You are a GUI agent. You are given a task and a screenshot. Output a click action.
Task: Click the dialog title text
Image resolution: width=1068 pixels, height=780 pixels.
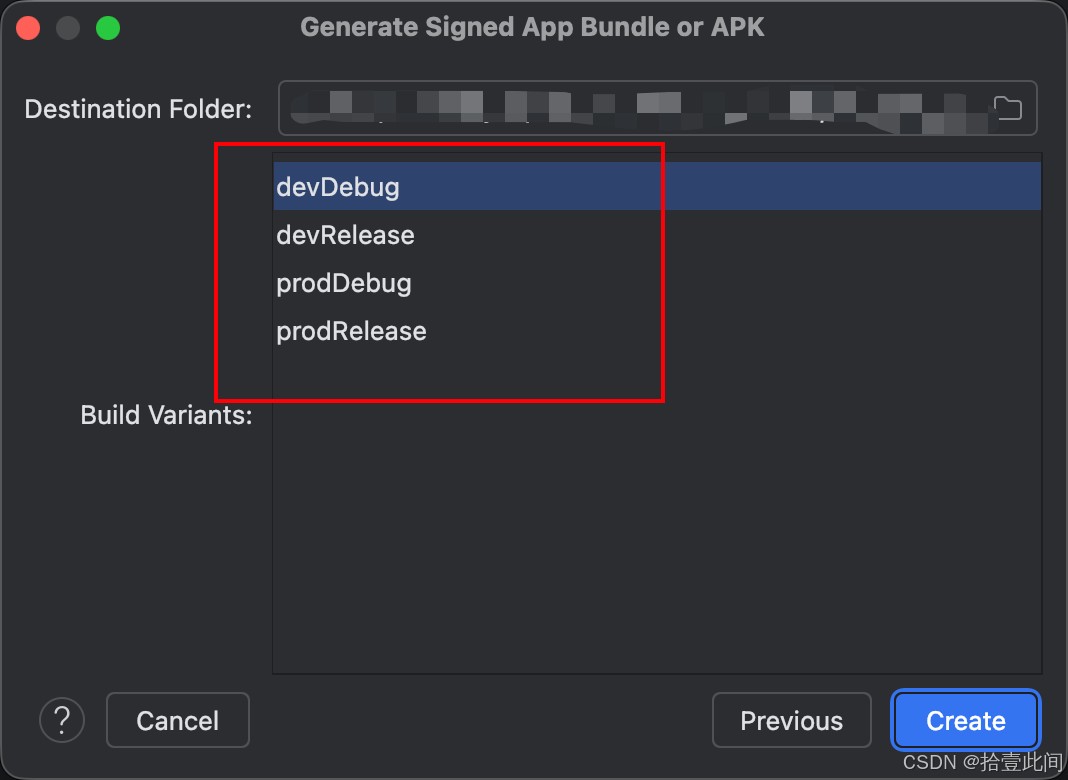point(532,27)
